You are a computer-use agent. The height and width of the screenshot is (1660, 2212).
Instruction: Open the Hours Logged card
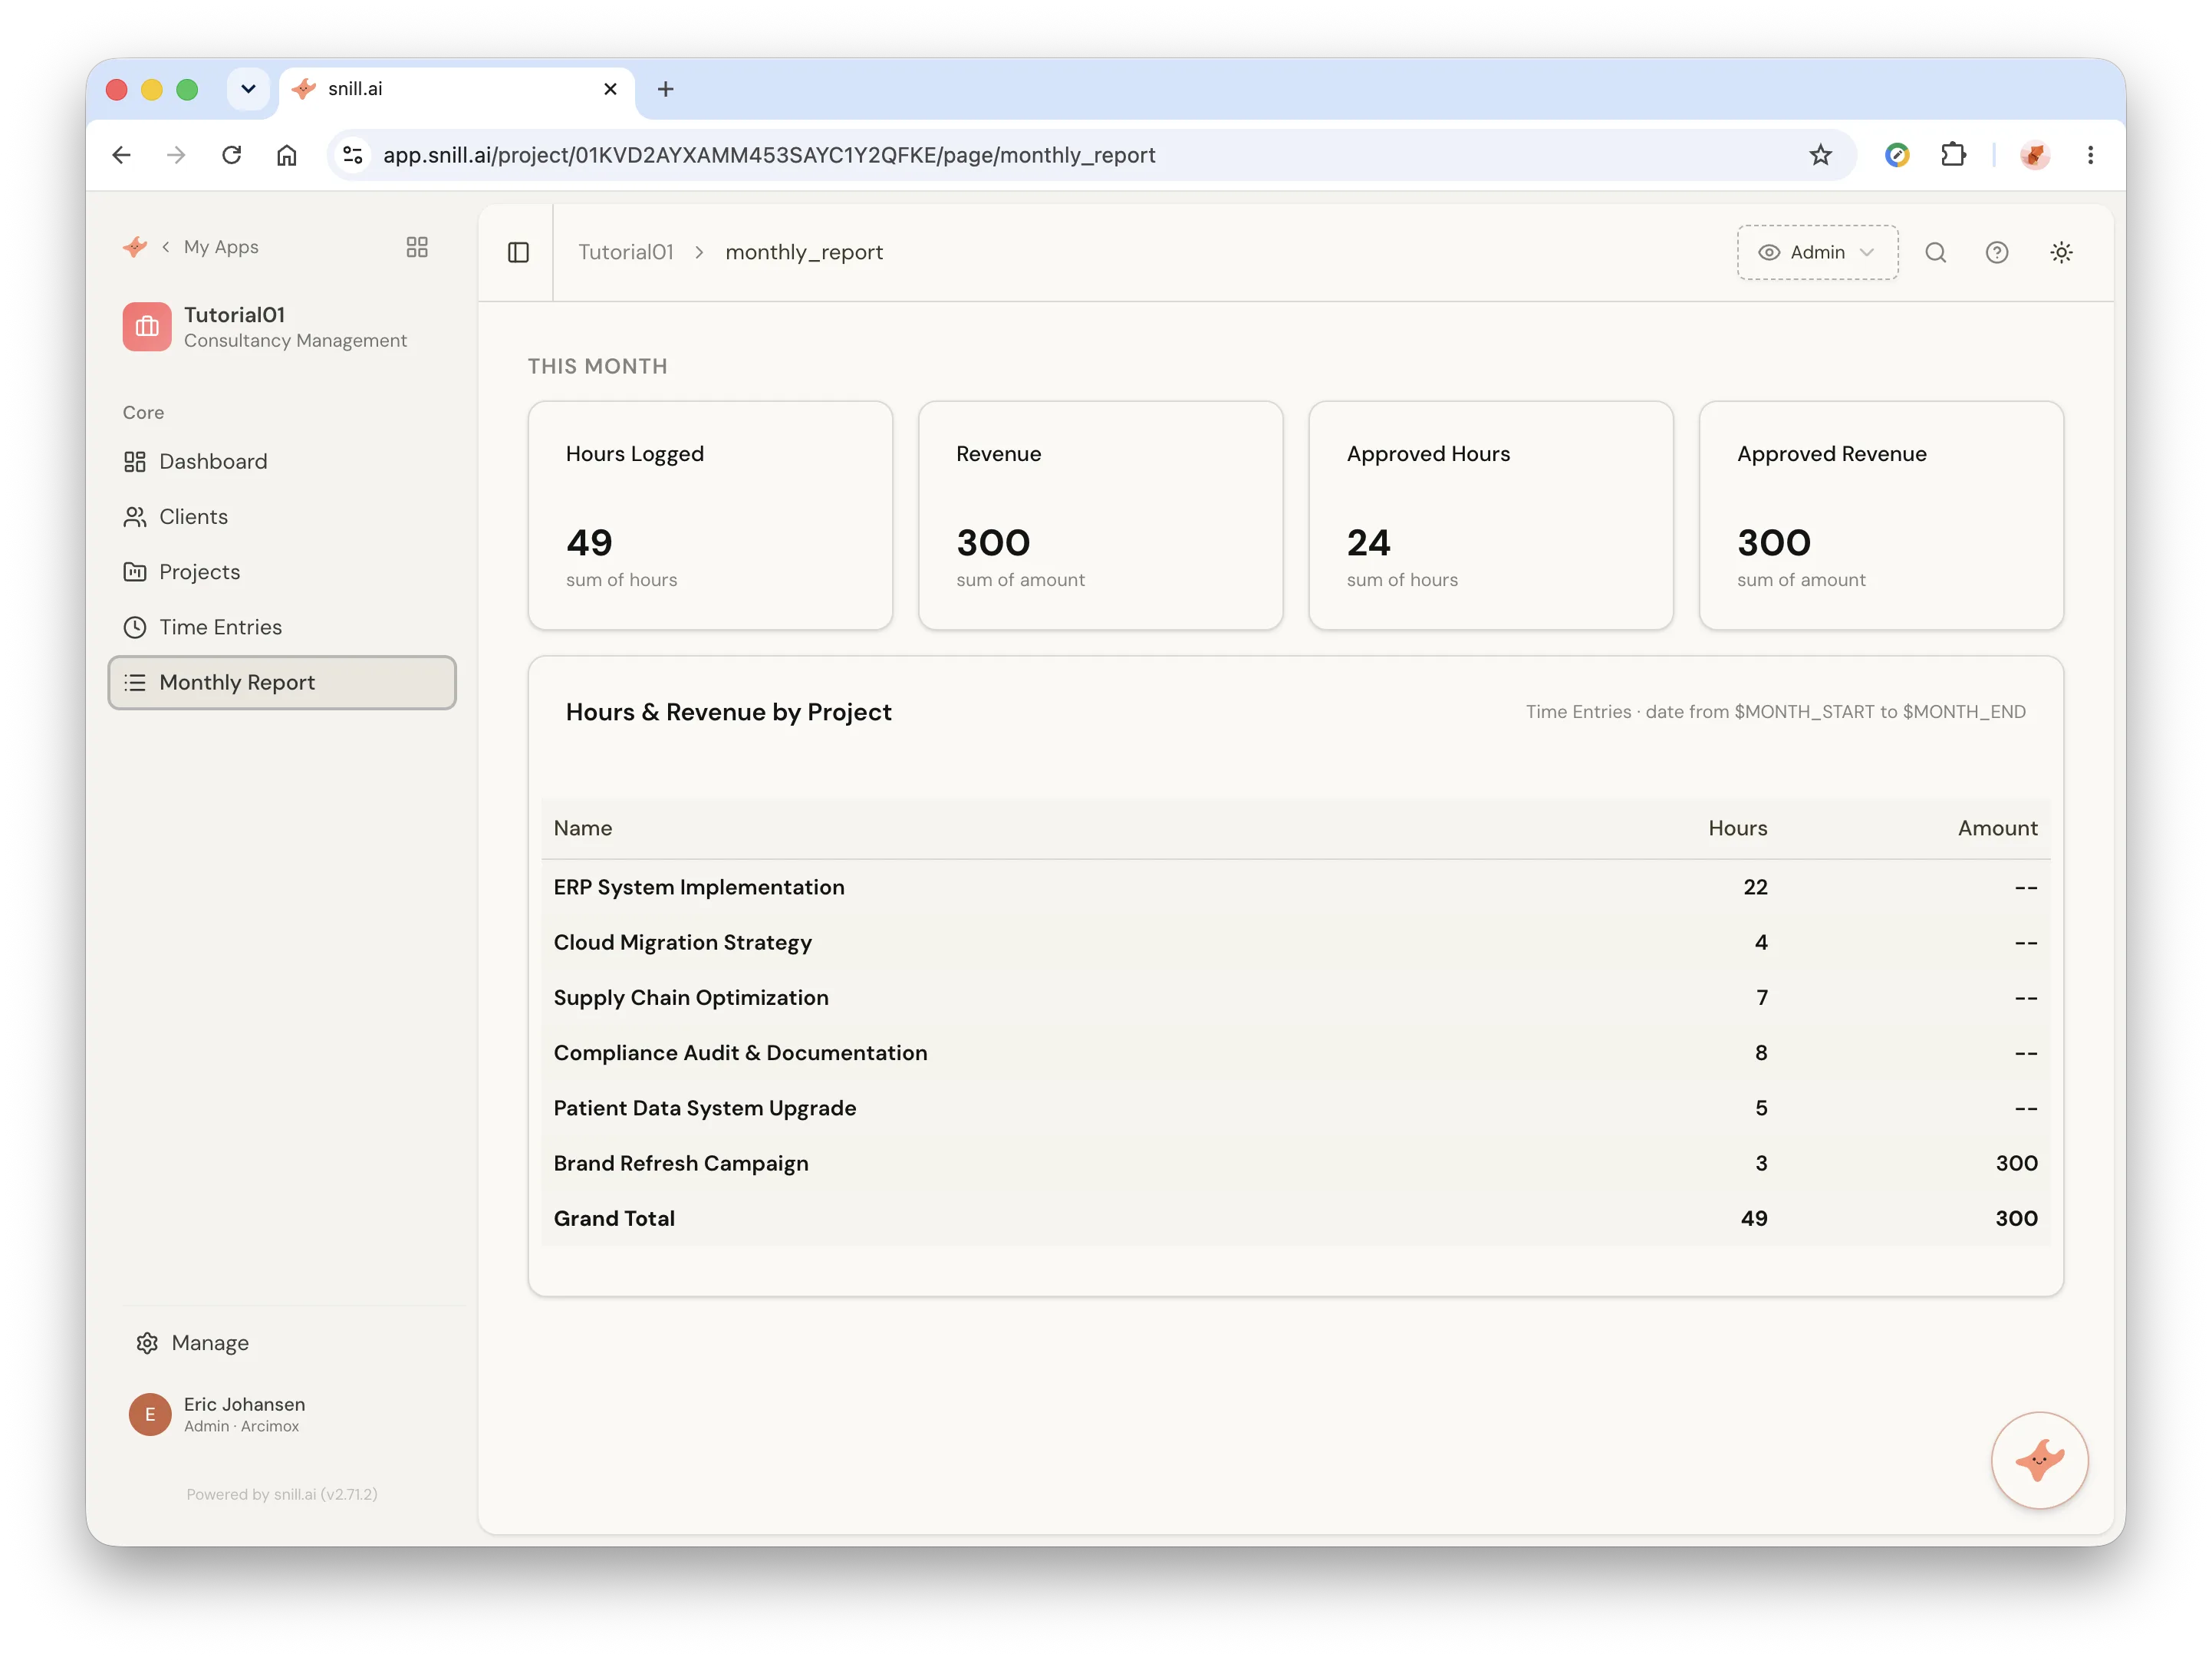coord(710,515)
